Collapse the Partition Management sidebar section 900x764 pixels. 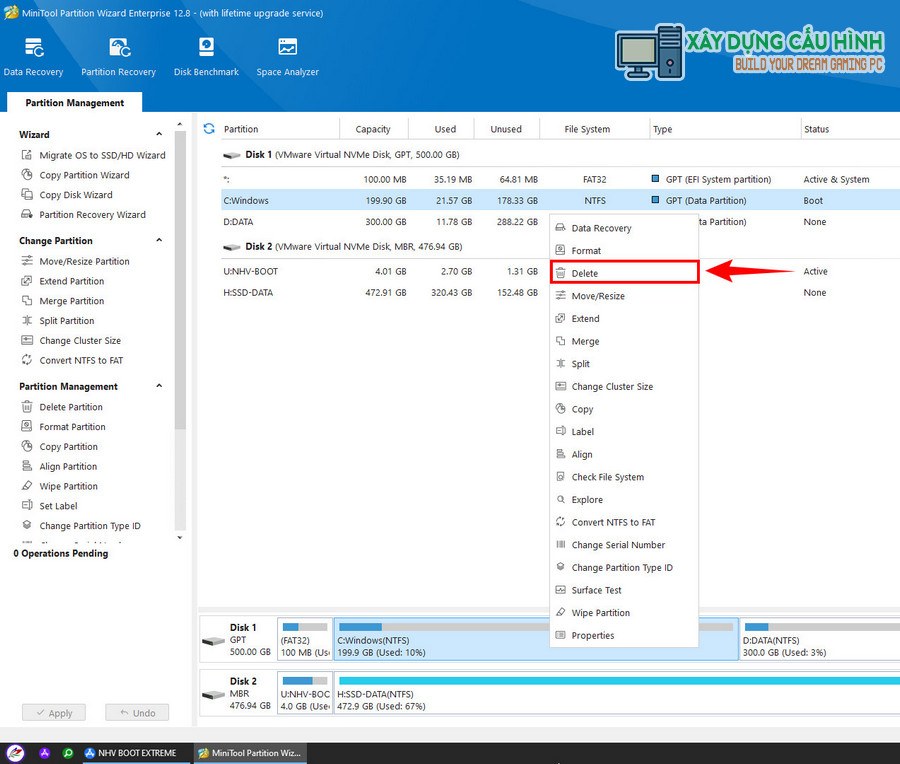[158, 387]
